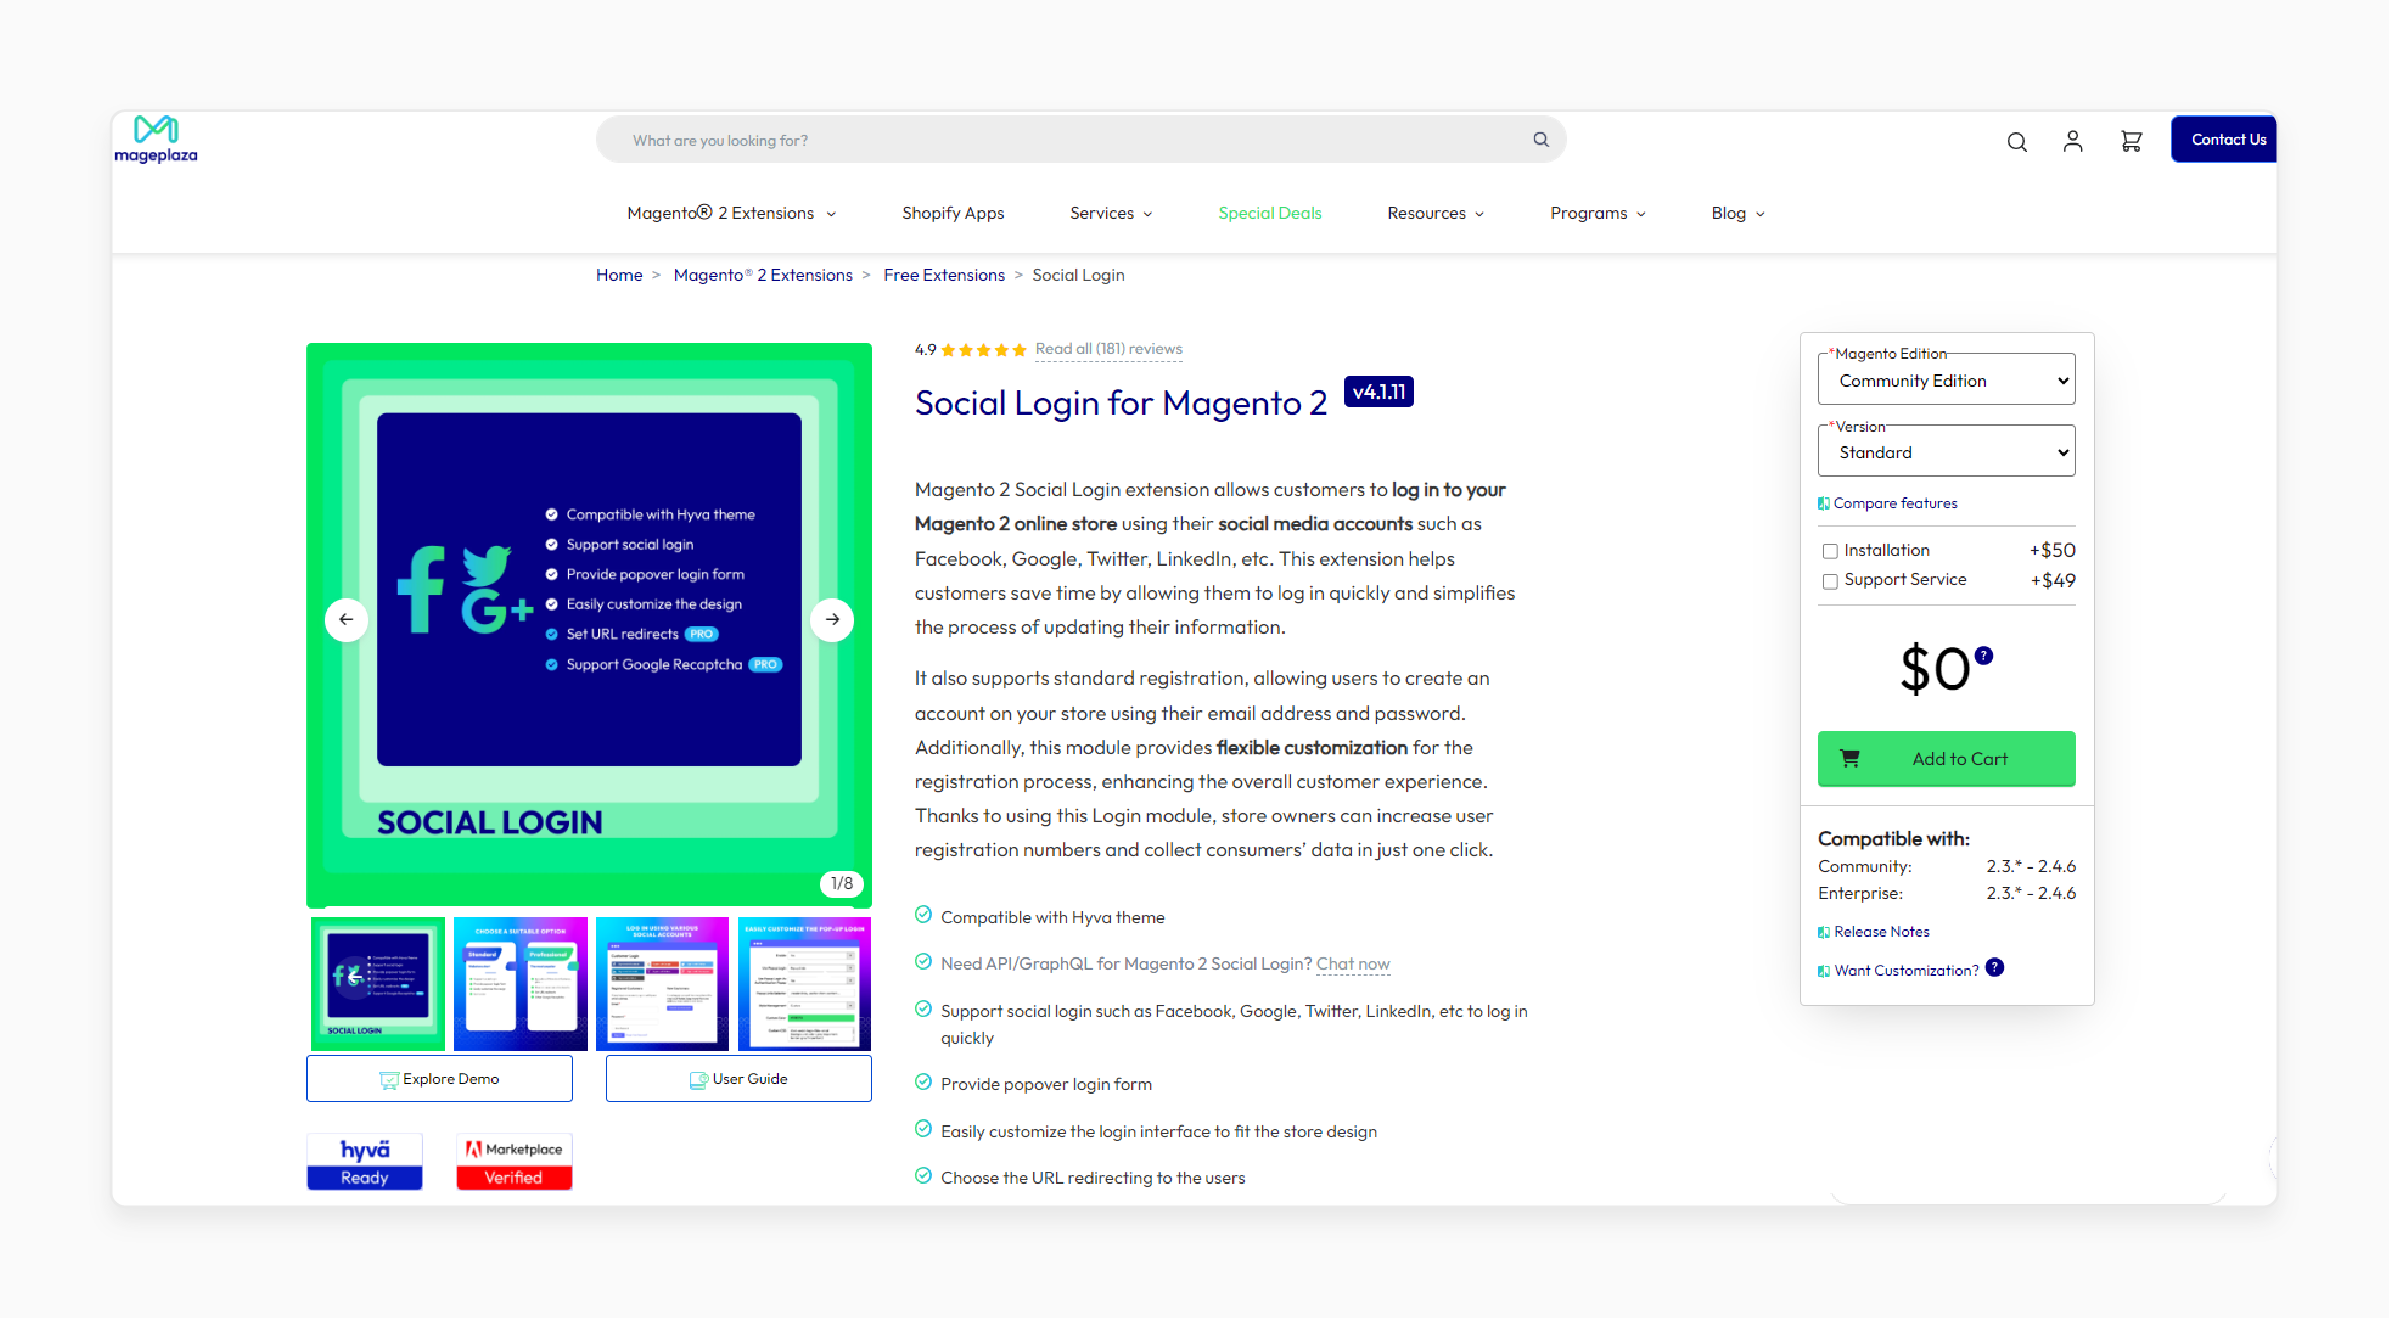Open the Release Notes link
The height and width of the screenshot is (1318, 2389).
(1882, 932)
